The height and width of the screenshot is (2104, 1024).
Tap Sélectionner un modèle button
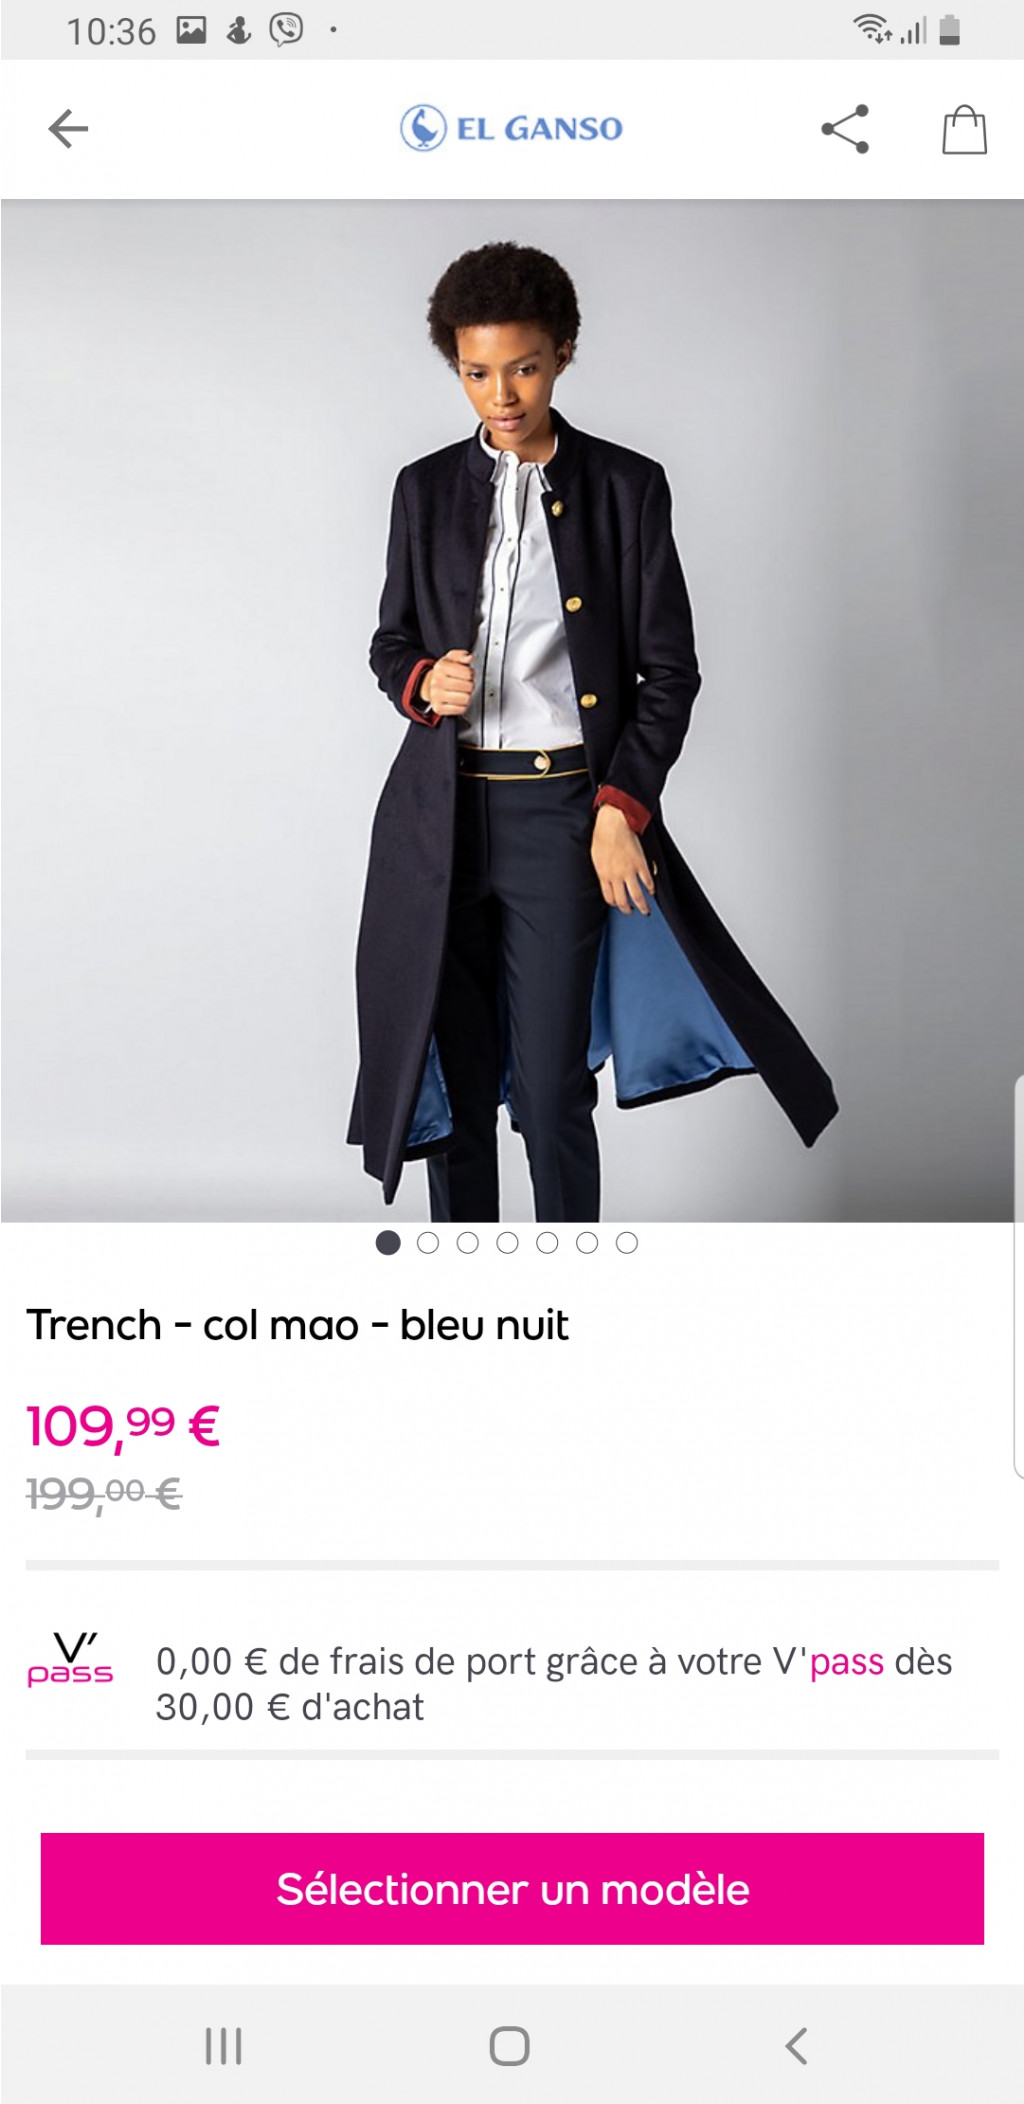(512, 1889)
